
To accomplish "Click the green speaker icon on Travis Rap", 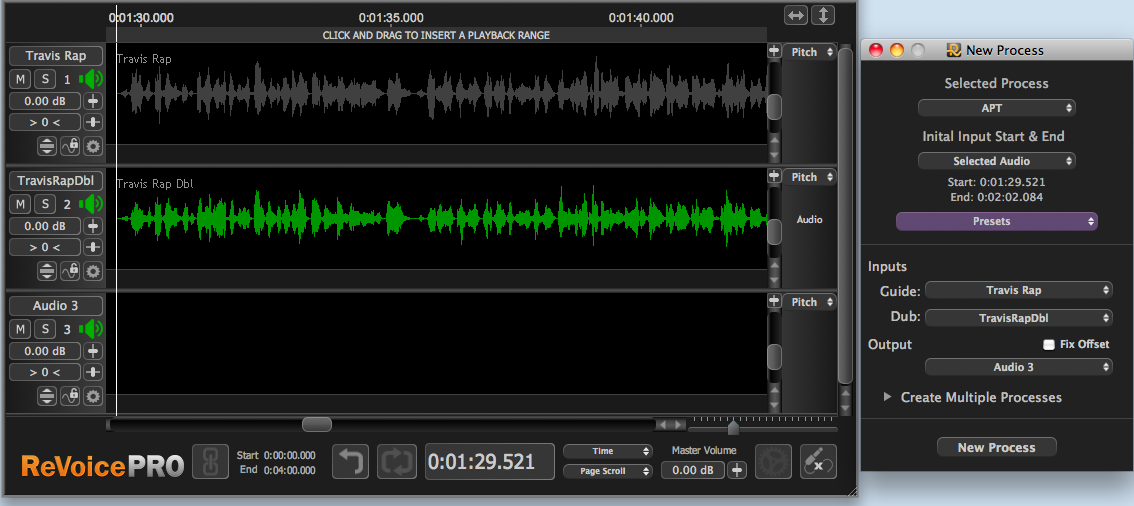I will point(92,79).
